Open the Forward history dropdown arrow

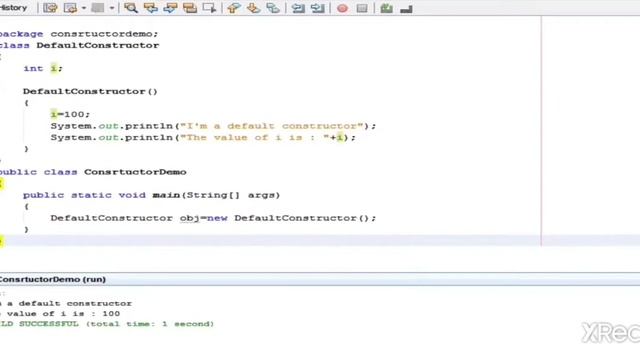[111, 8]
